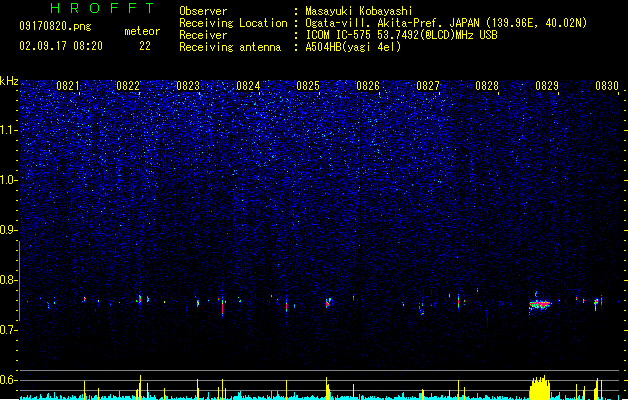Click the 0823 time marker
Image resolution: width=629 pixels, height=400 pixels.
(x=188, y=86)
